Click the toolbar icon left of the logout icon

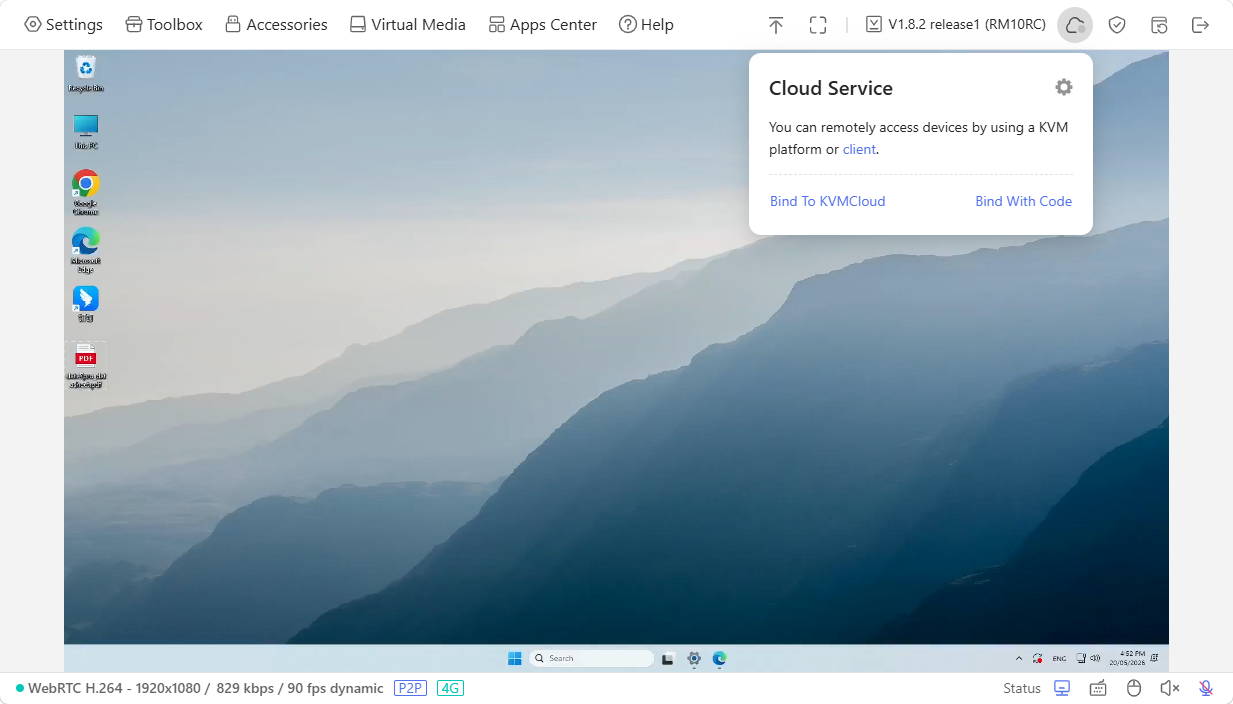(1159, 25)
